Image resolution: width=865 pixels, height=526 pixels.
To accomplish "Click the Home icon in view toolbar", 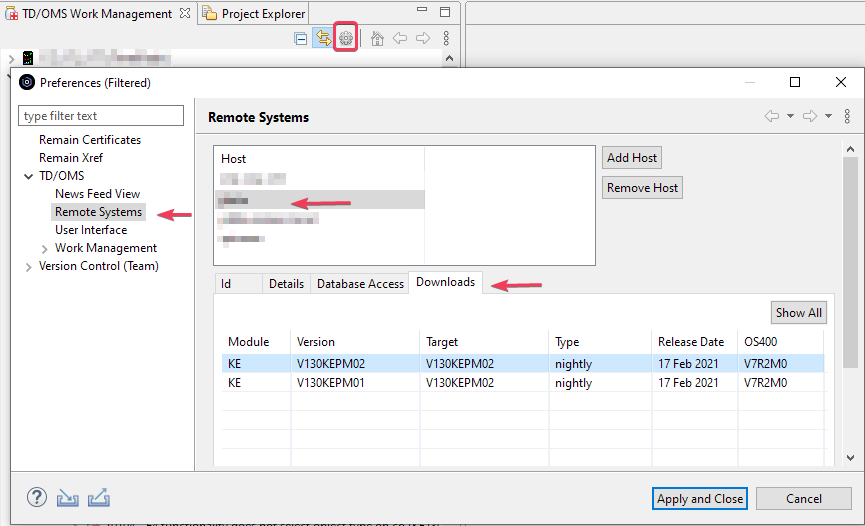I will pos(377,38).
